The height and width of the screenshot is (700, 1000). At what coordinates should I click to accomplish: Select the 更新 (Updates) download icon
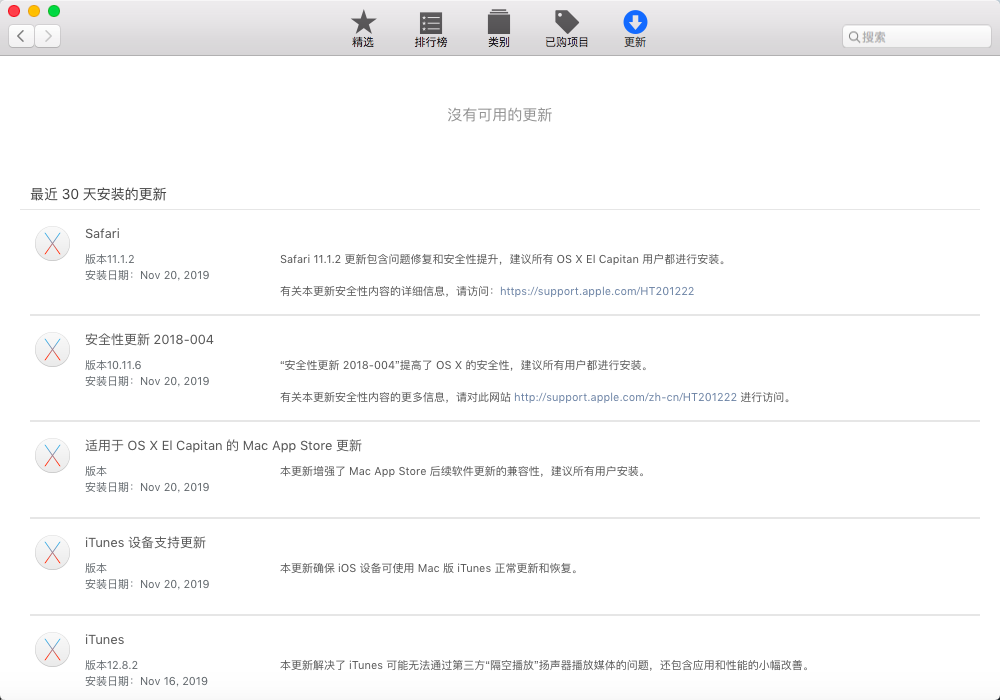tap(635, 22)
